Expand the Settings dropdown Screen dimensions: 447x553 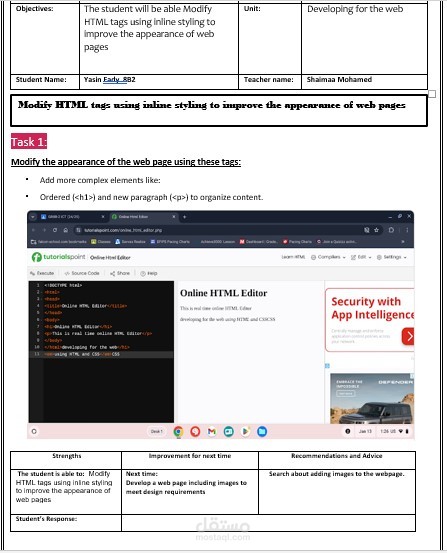(x=392, y=257)
